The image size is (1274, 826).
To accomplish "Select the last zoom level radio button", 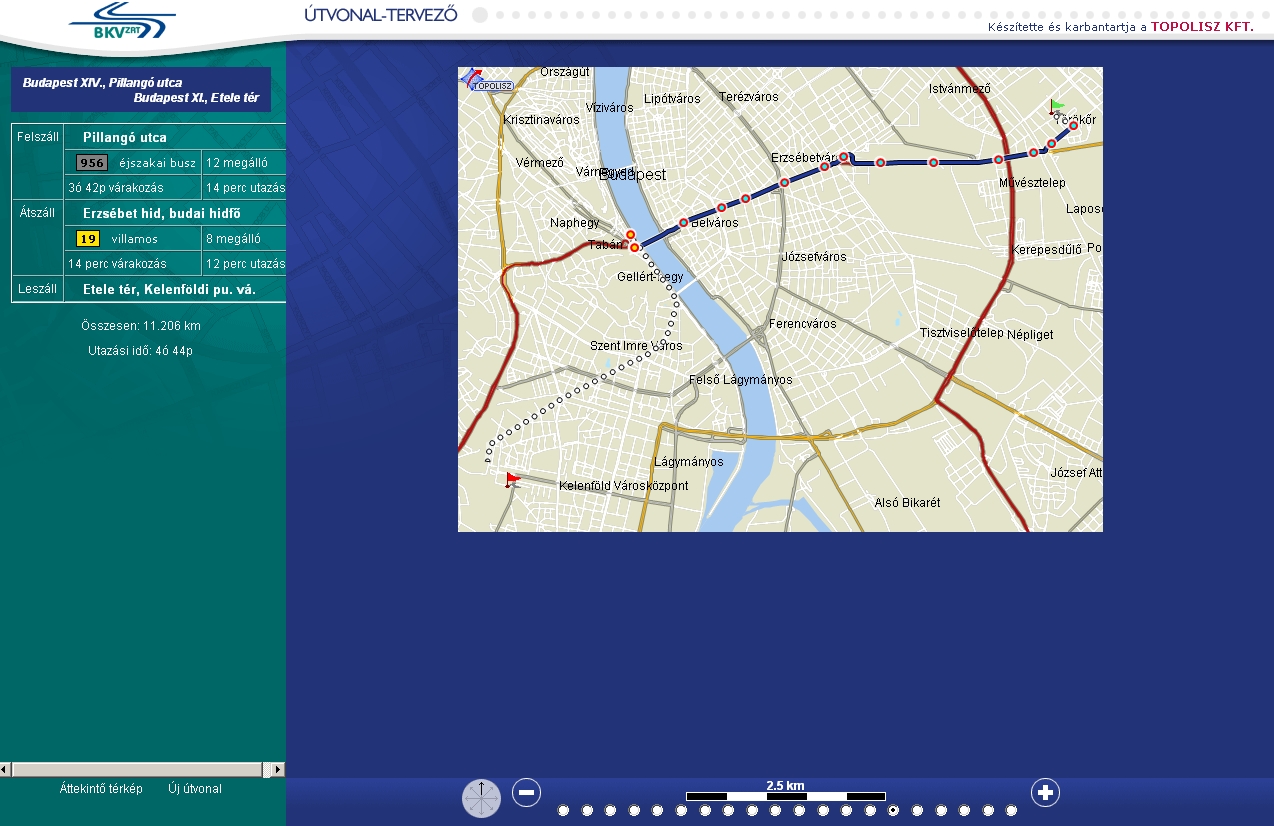I will pyautogui.click(x=1011, y=811).
